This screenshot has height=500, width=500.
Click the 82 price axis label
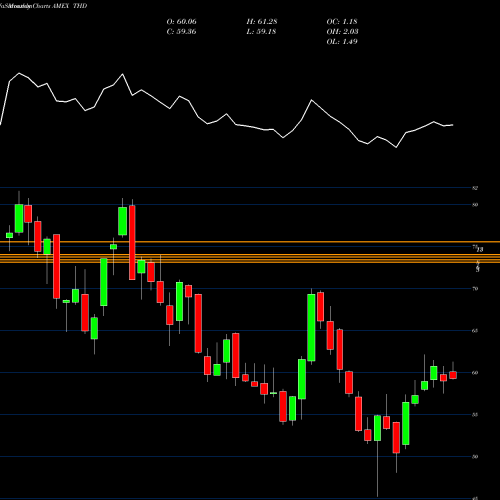[x=475, y=188]
